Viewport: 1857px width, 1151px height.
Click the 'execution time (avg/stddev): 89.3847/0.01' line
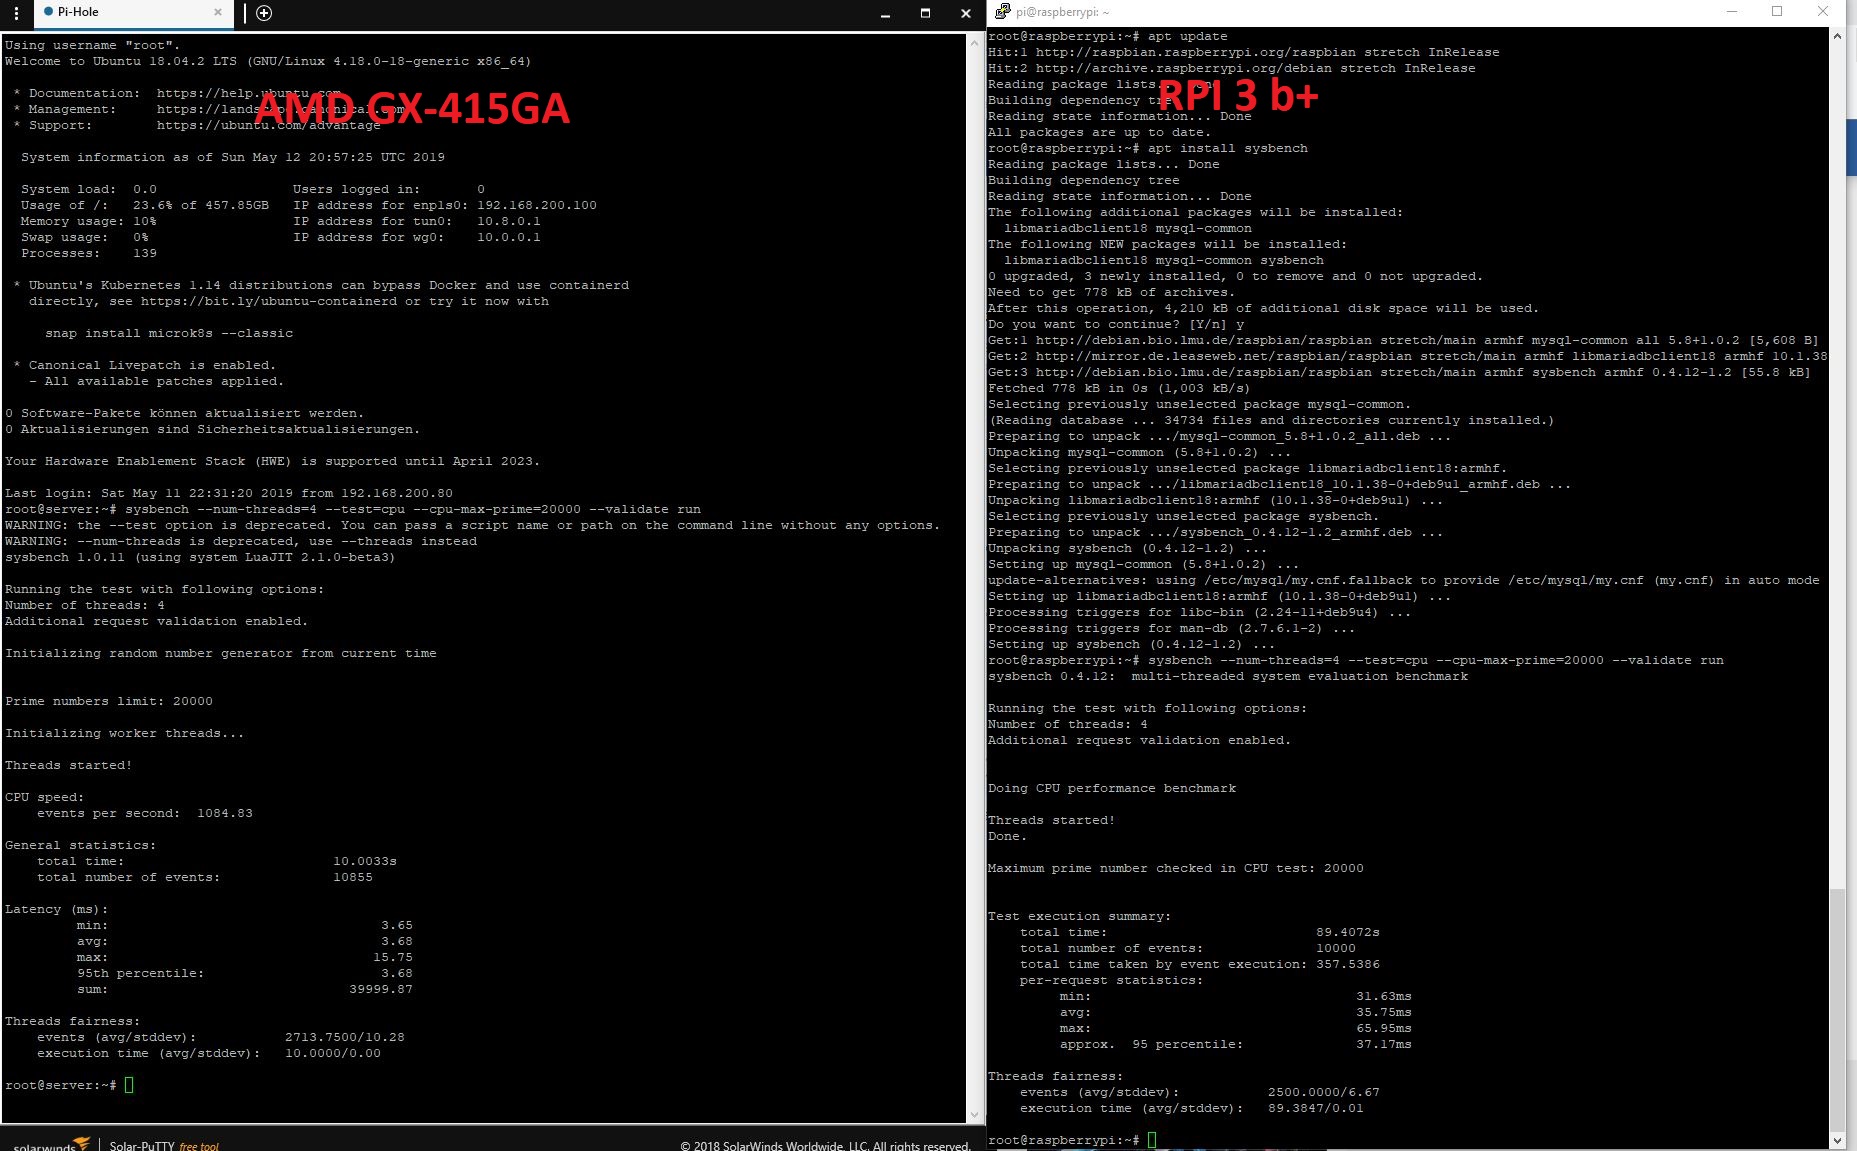(x=1192, y=1108)
